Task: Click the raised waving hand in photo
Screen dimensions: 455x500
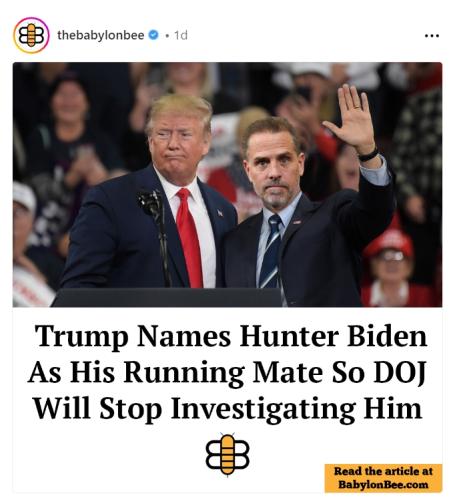Action: [x=352, y=119]
